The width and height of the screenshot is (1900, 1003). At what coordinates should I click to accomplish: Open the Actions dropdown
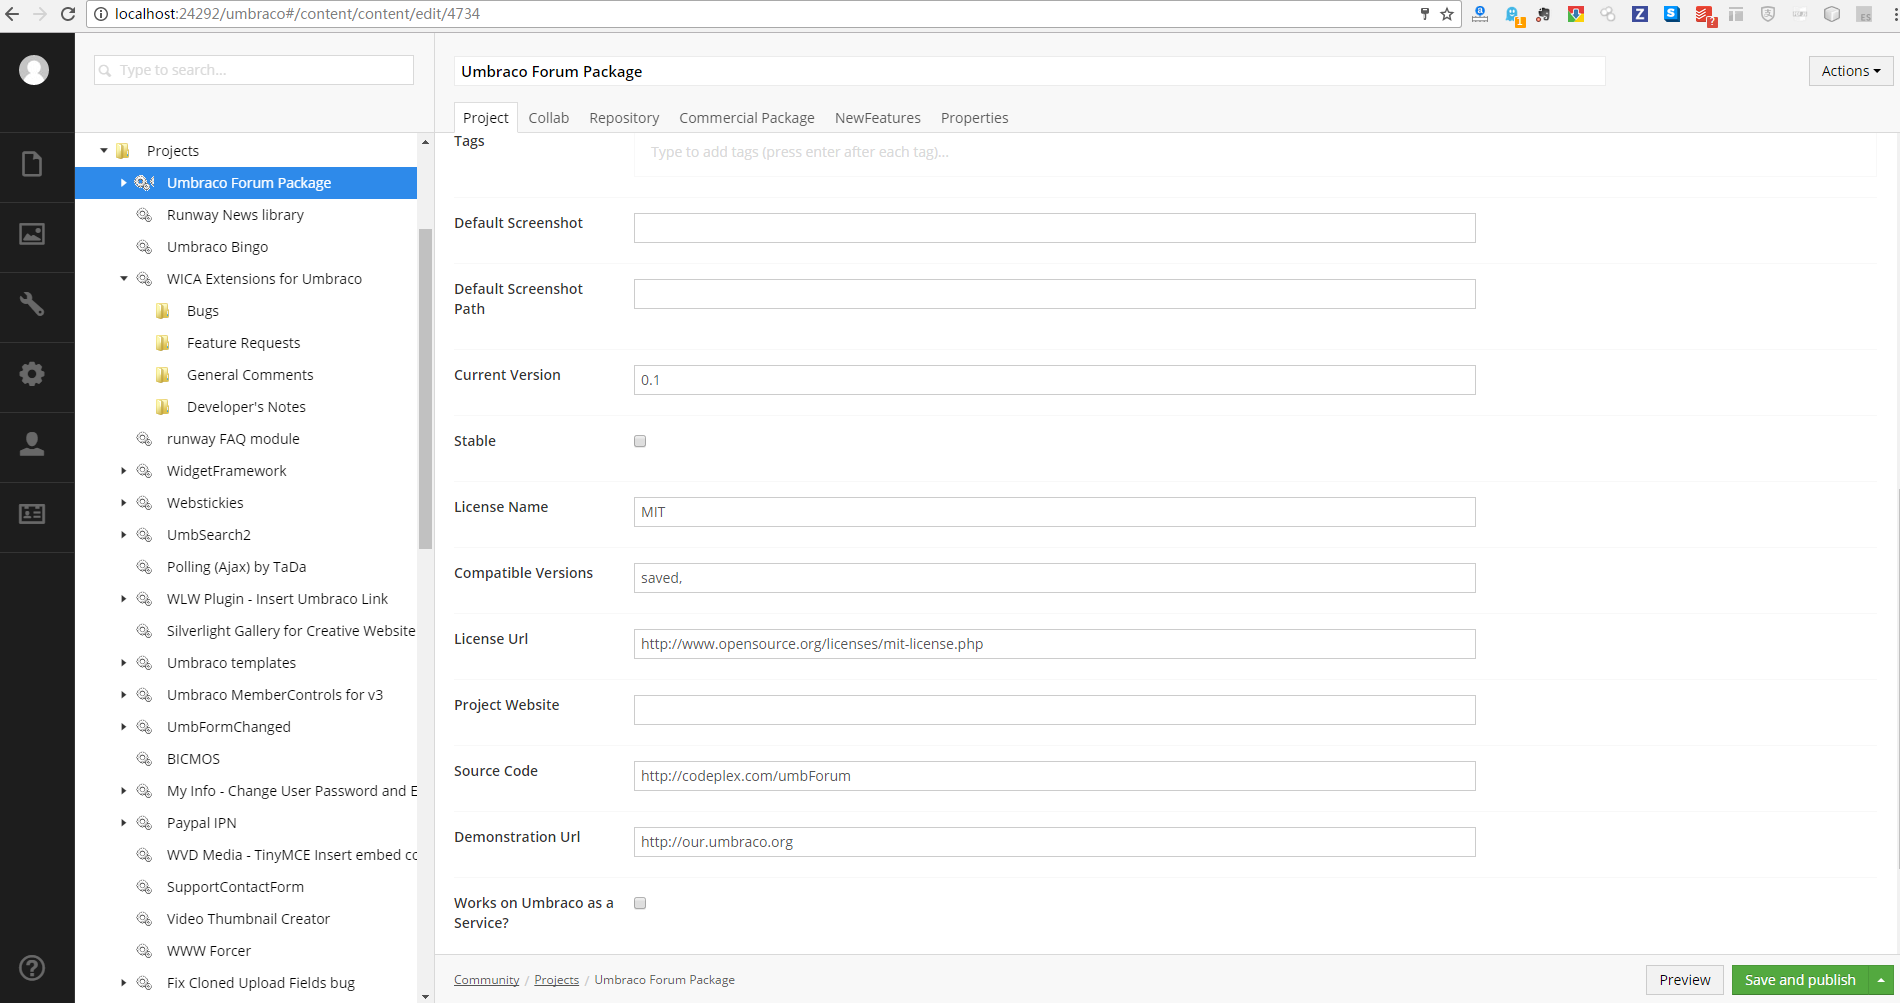pyautogui.click(x=1850, y=71)
